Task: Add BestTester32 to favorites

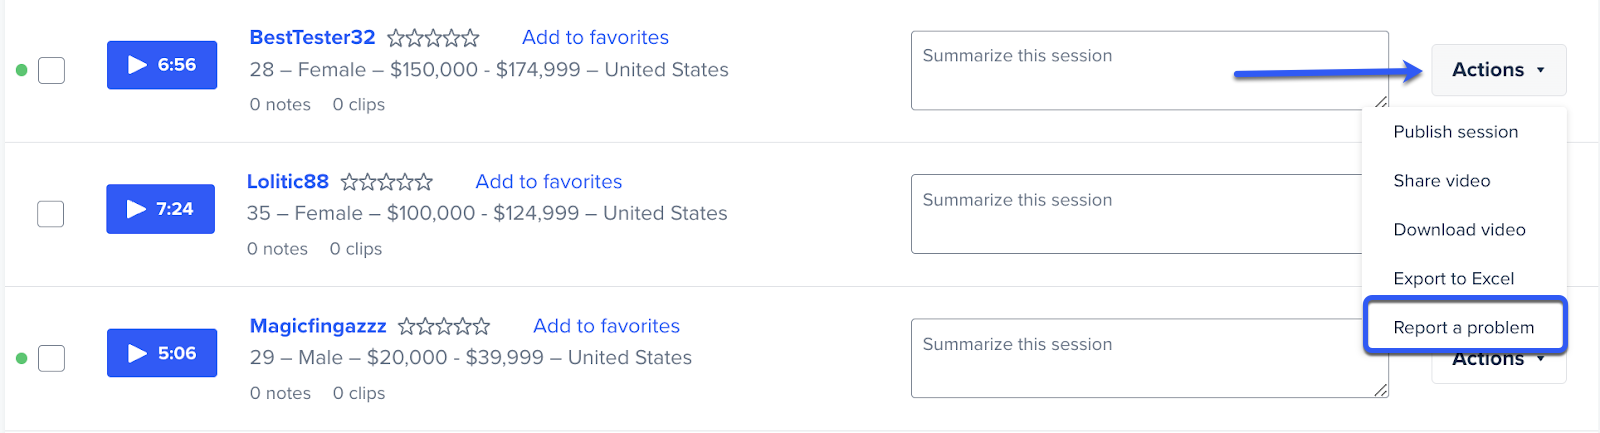Action: point(595,38)
